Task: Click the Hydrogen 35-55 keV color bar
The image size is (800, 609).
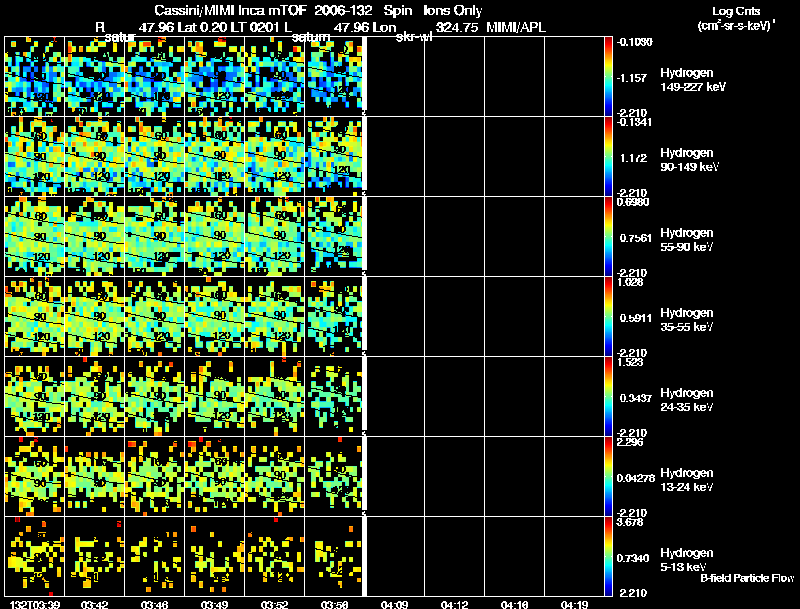Action: [x=609, y=315]
